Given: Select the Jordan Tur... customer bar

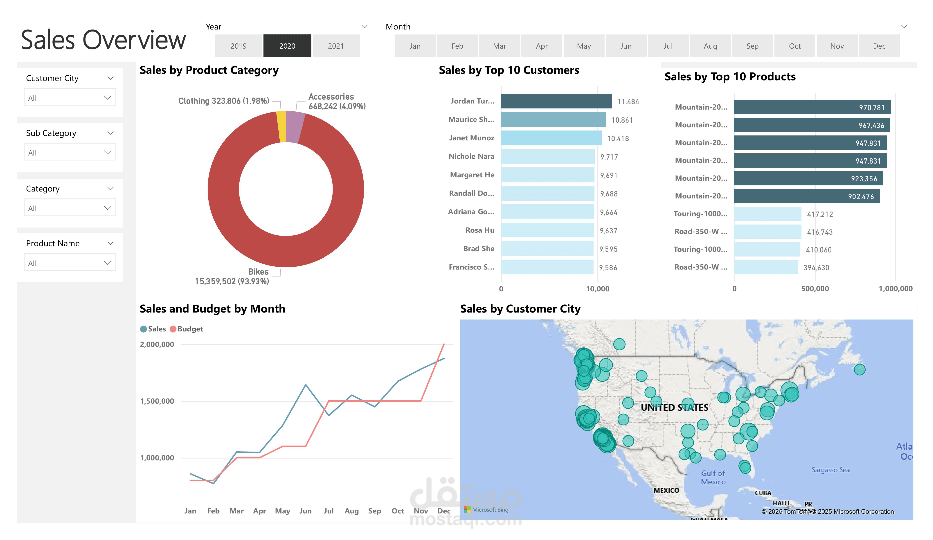Looking at the screenshot, I should coord(556,101).
